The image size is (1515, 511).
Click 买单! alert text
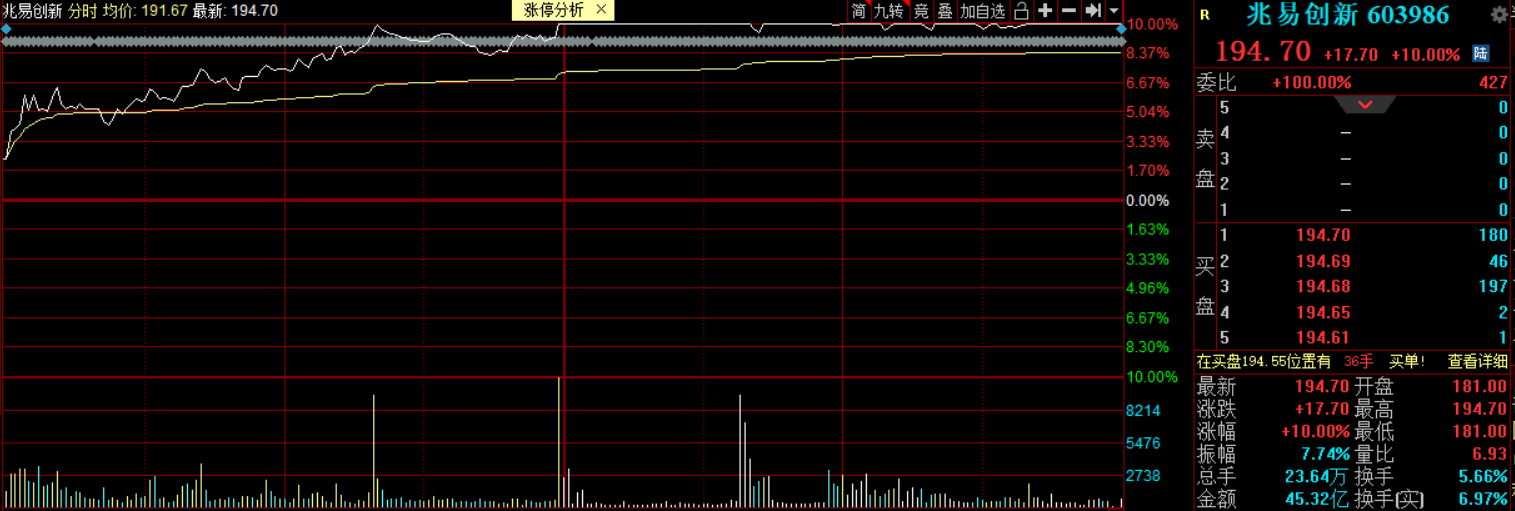(1407, 361)
